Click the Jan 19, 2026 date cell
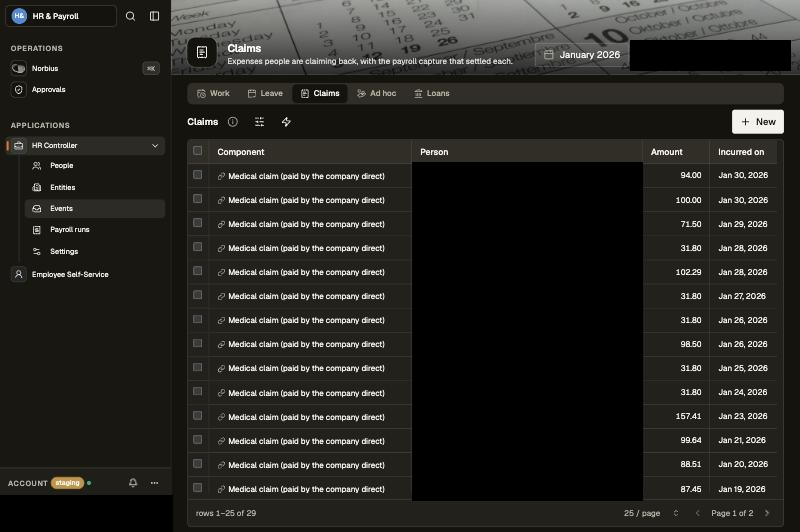Viewport: 800px width, 532px height. click(x=742, y=489)
